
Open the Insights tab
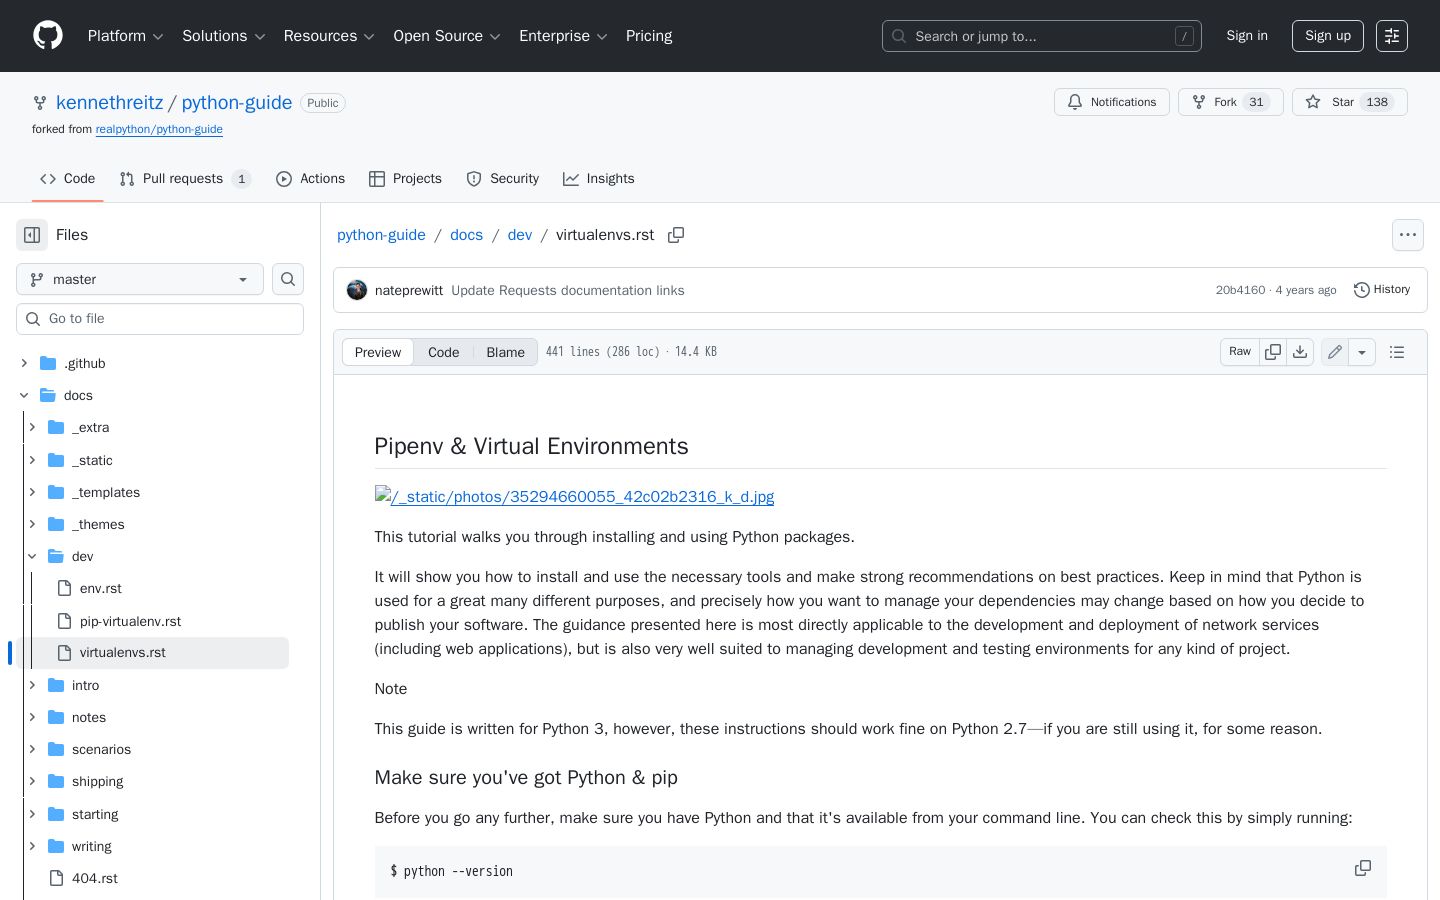point(599,179)
